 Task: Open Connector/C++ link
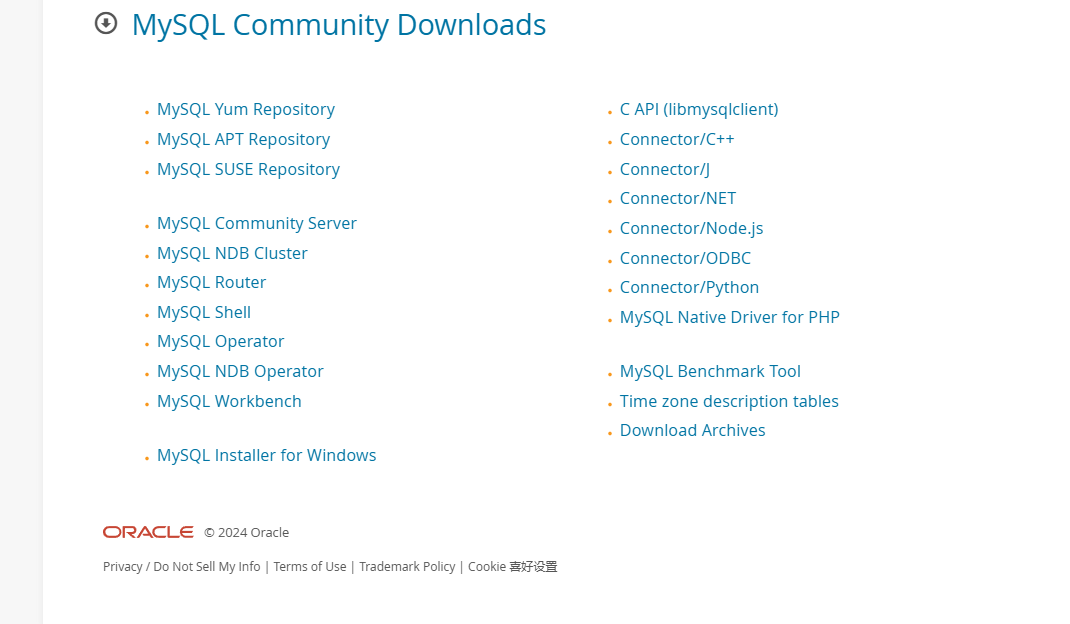(677, 139)
